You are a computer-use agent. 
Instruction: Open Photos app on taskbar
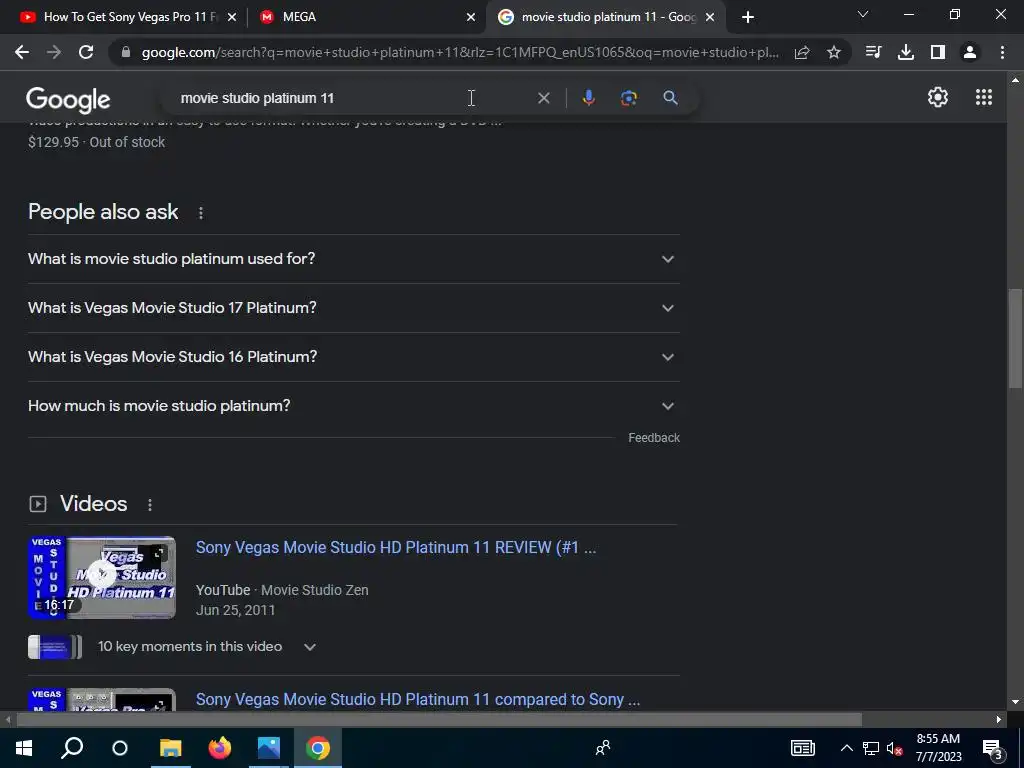(x=268, y=748)
